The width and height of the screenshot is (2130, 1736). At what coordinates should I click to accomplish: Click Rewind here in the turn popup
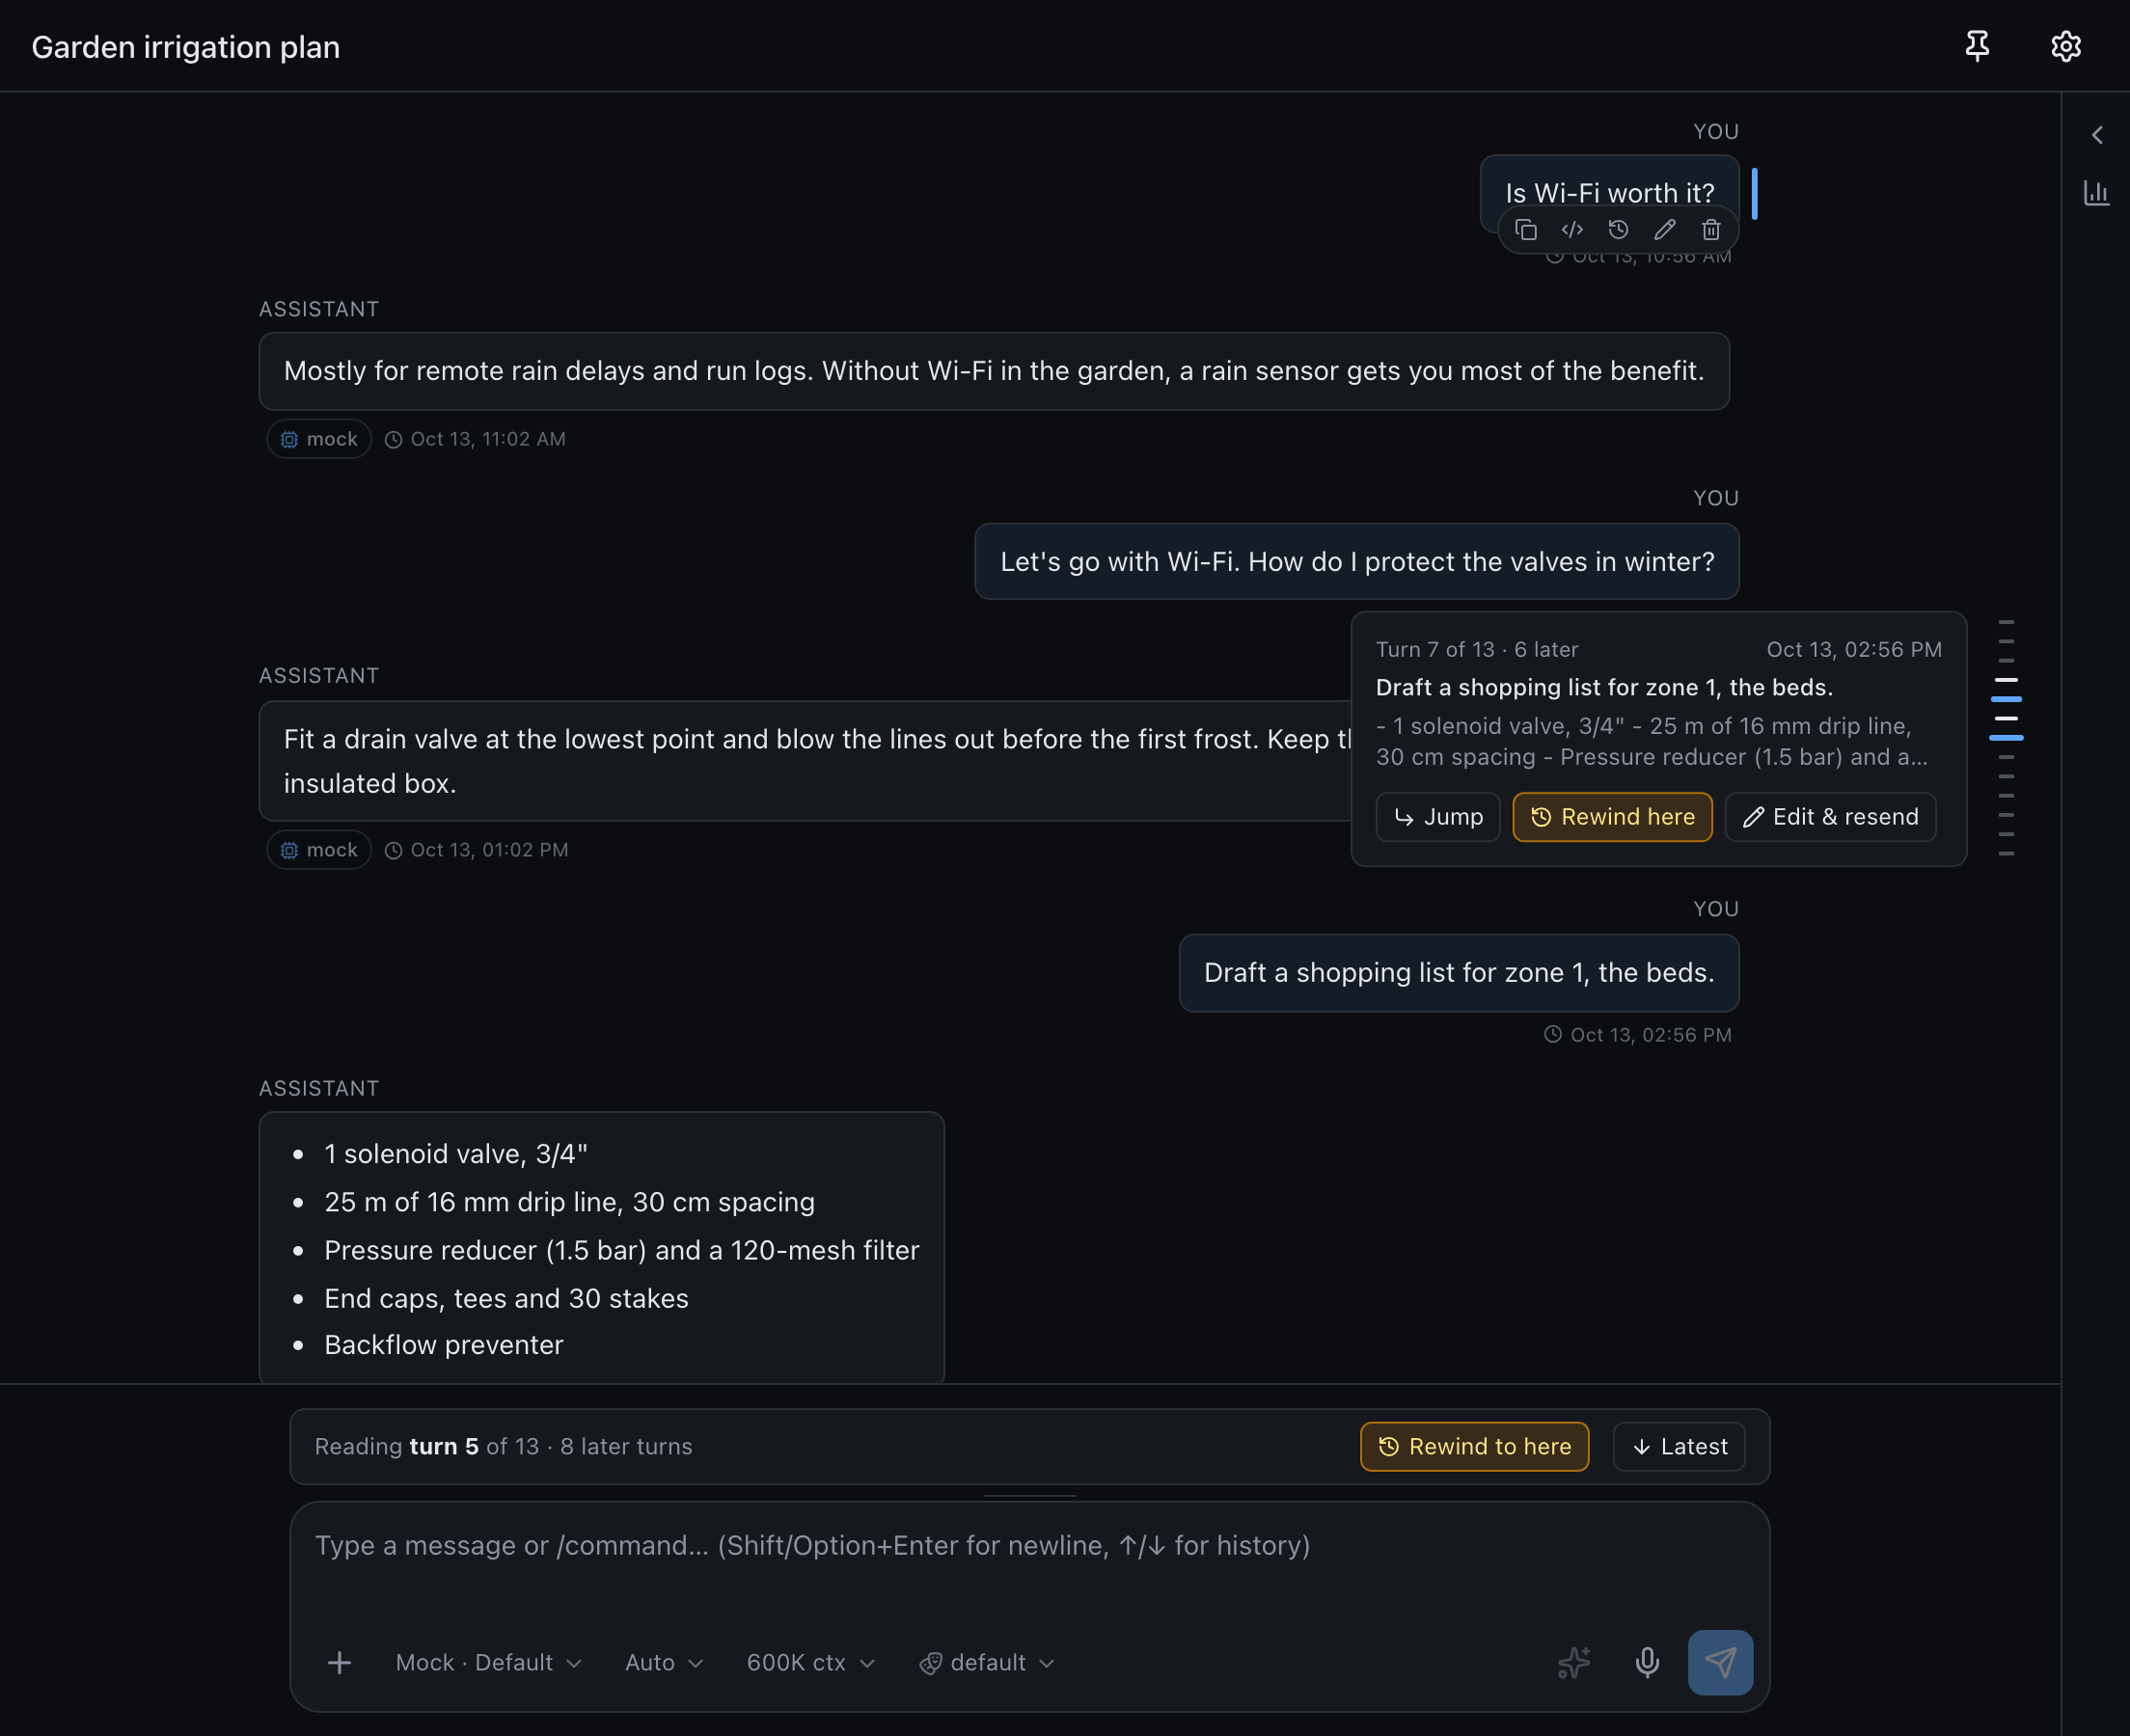pos(1612,817)
